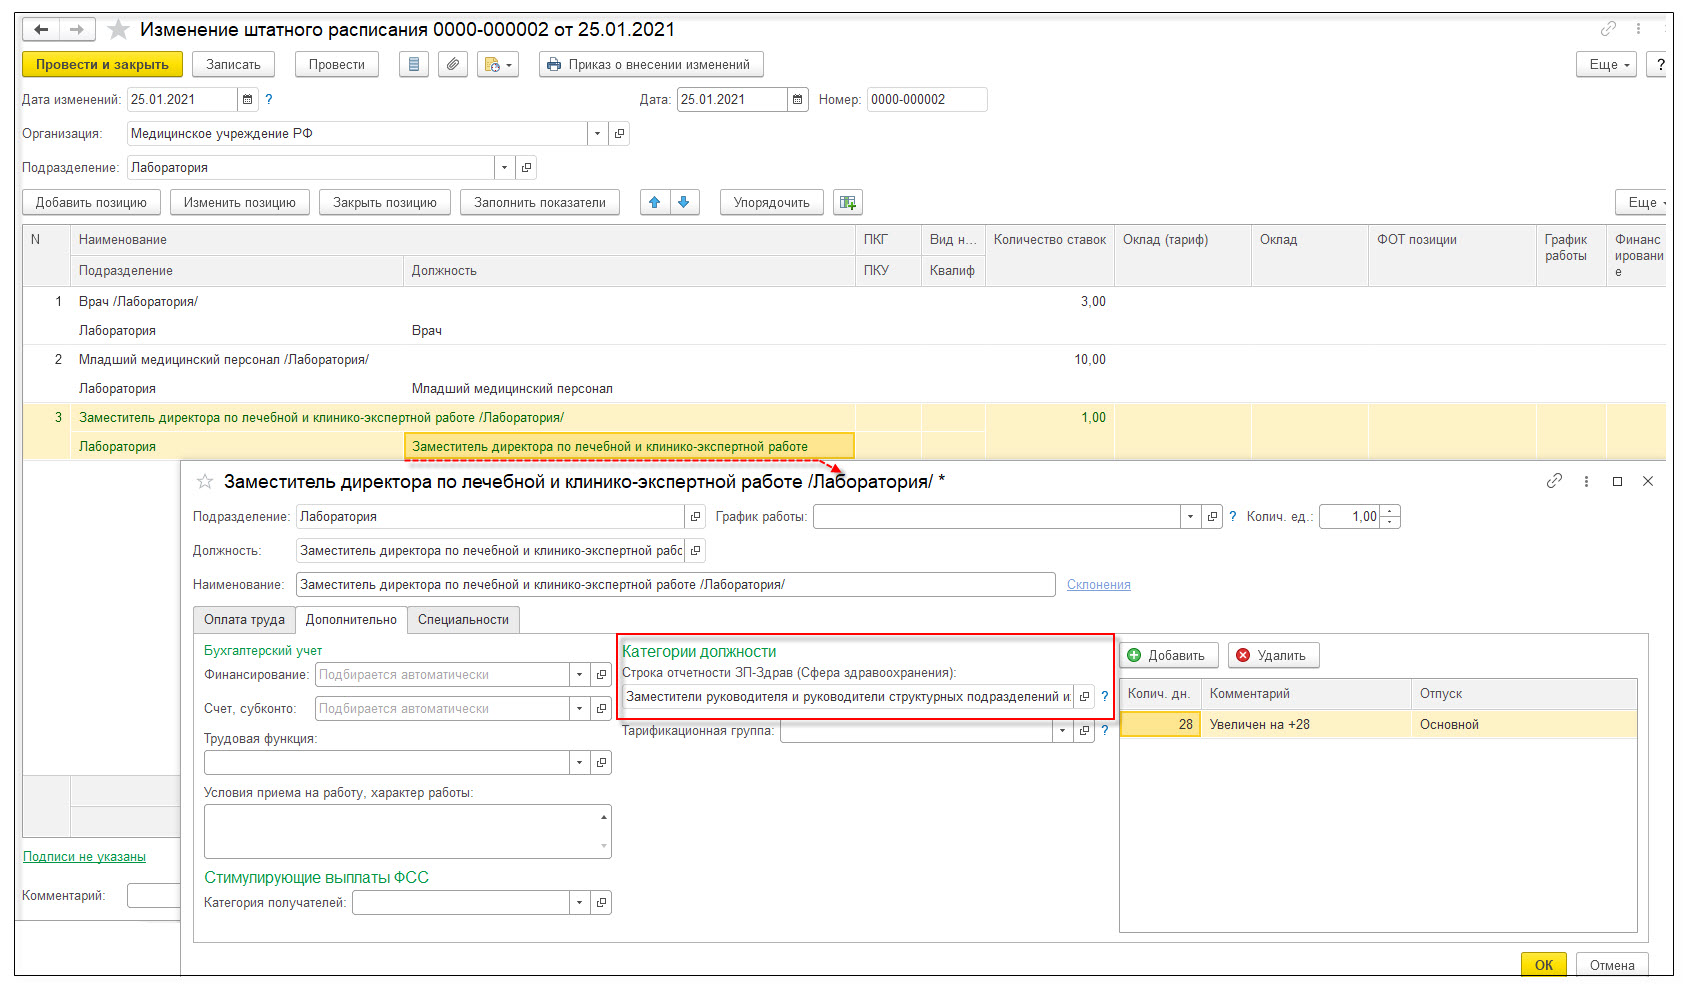Open help for Тарификационная группа
The height and width of the screenshot is (988, 1686).
click(1104, 730)
